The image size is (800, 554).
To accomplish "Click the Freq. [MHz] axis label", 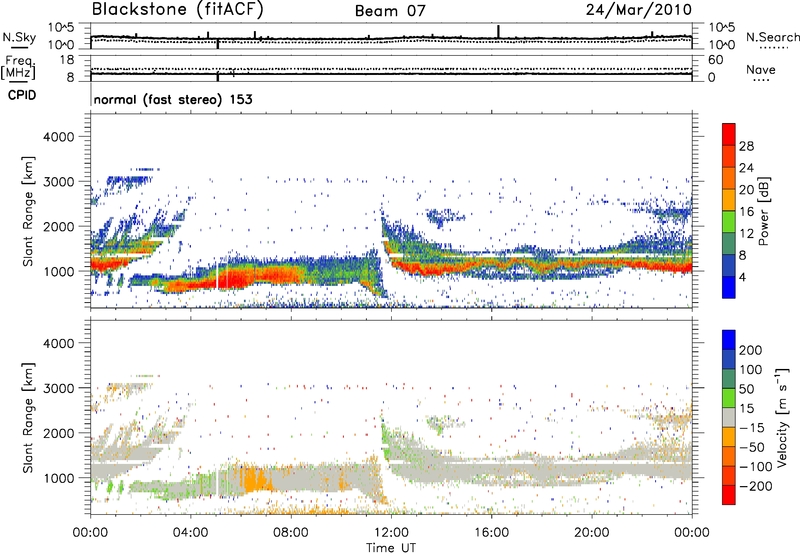I will (x=19, y=67).
